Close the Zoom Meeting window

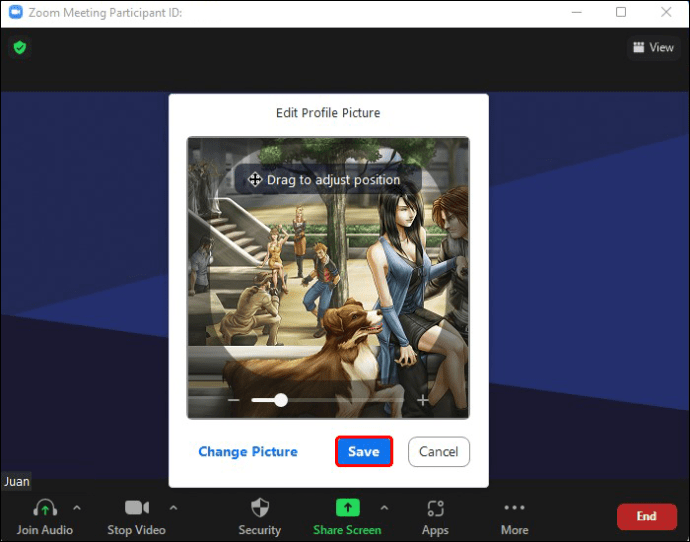[x=666, y=12]
